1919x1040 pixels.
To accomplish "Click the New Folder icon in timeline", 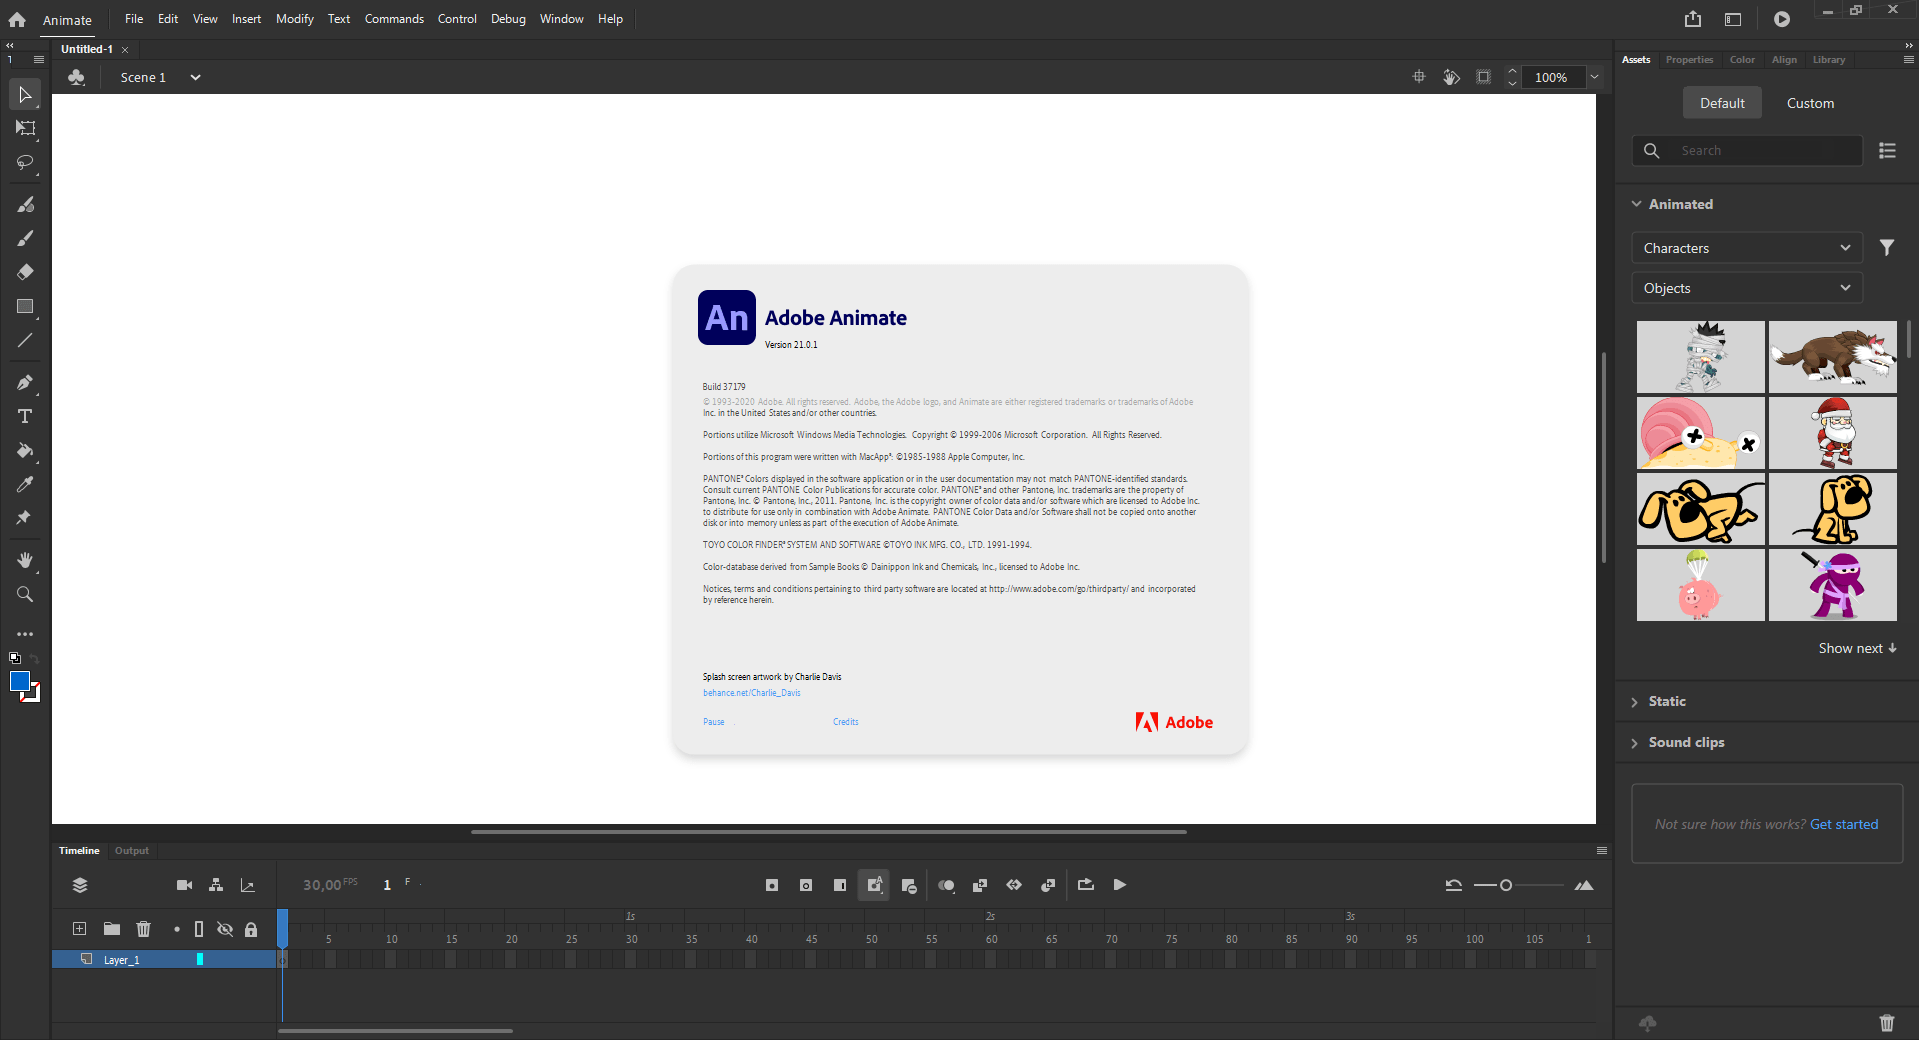I will (112, 929).
